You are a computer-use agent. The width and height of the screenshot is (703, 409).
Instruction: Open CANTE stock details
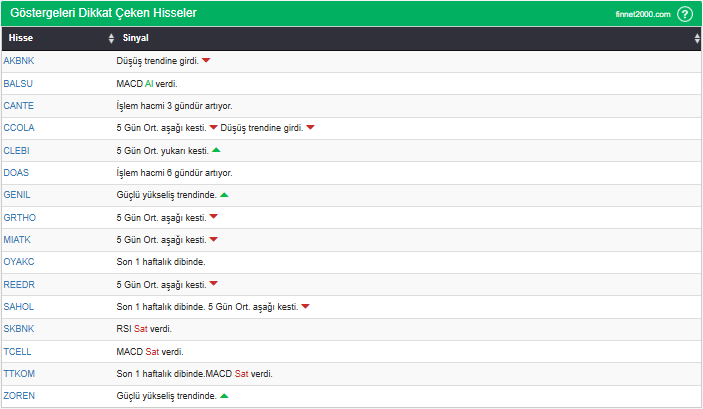19,105
